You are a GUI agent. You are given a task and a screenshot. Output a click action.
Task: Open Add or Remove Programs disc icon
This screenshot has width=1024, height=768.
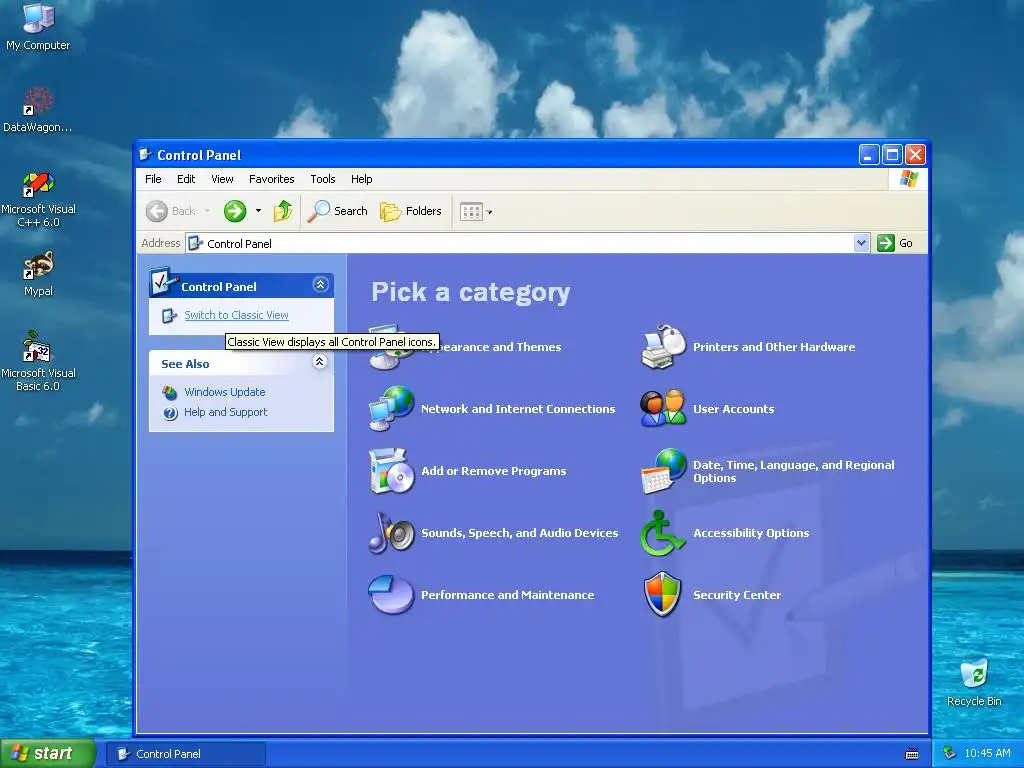point(391,470)
